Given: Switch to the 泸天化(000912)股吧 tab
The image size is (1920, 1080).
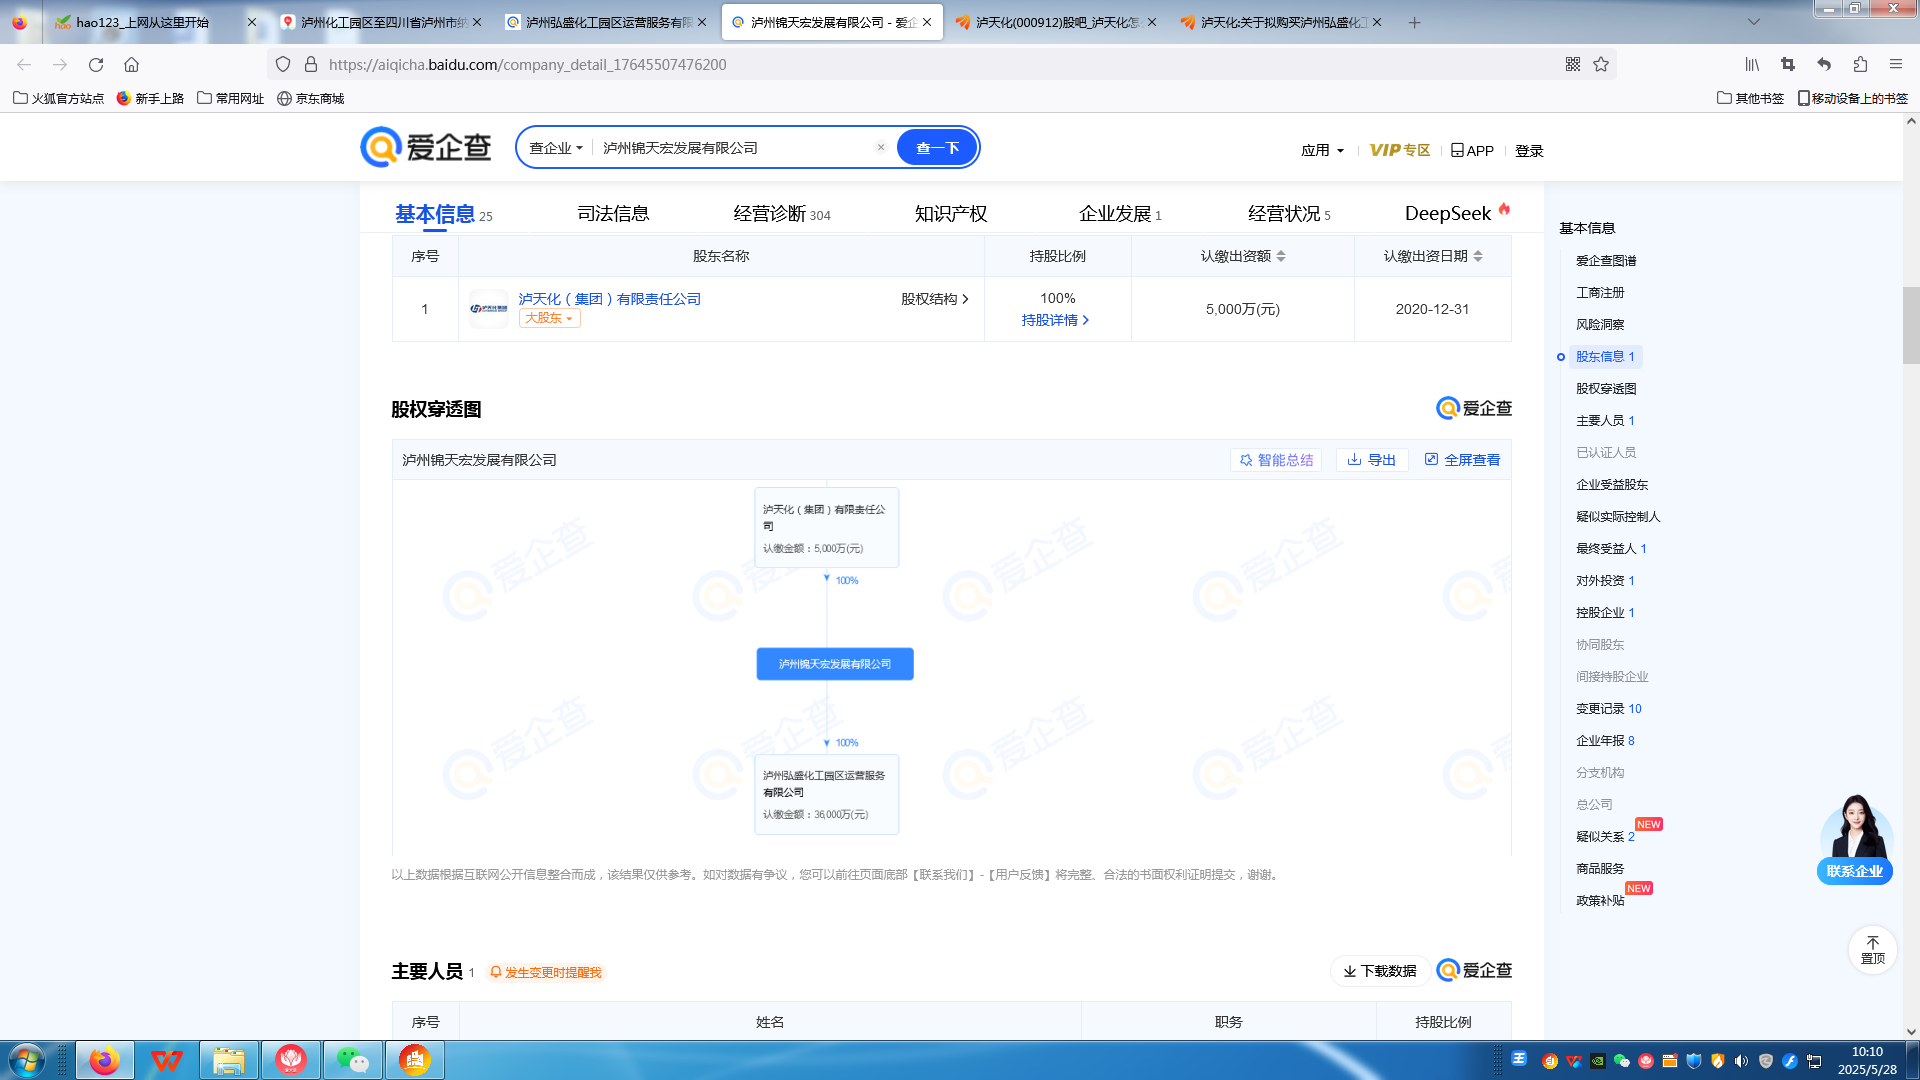Looking at the screenshot, I should point(1055,22).
